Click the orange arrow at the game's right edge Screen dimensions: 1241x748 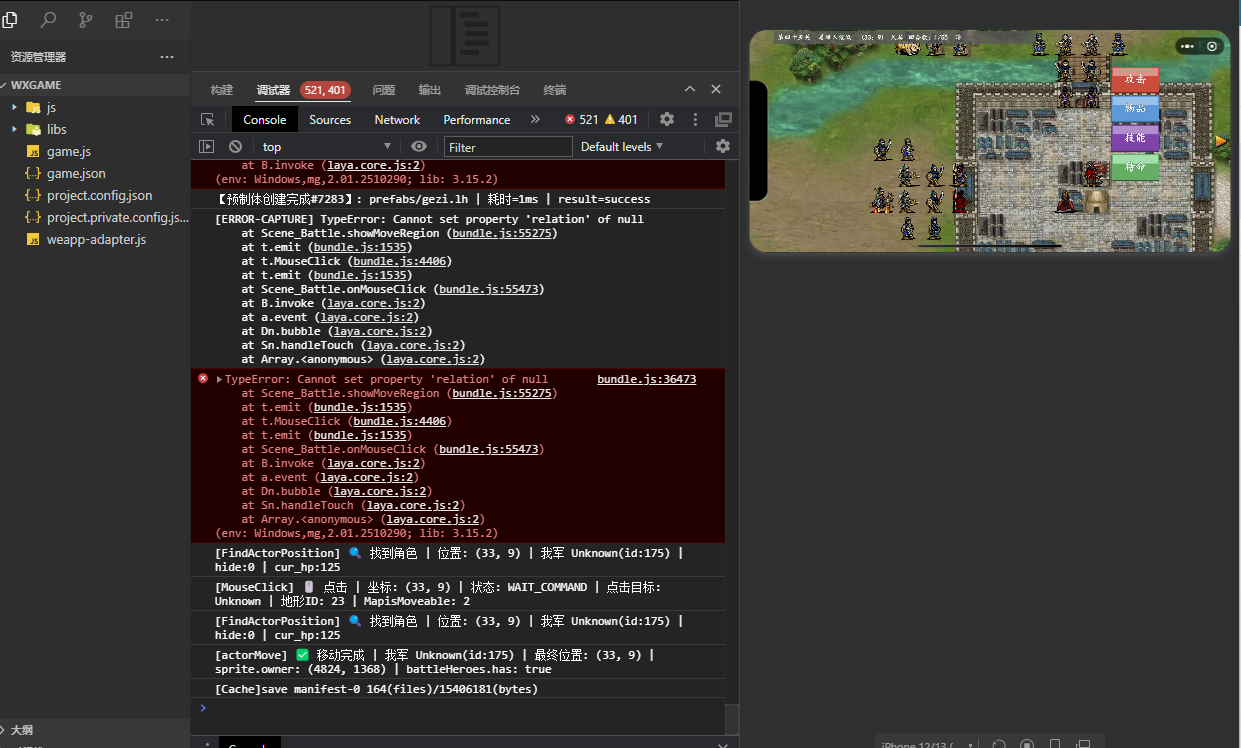[1221, 141]
